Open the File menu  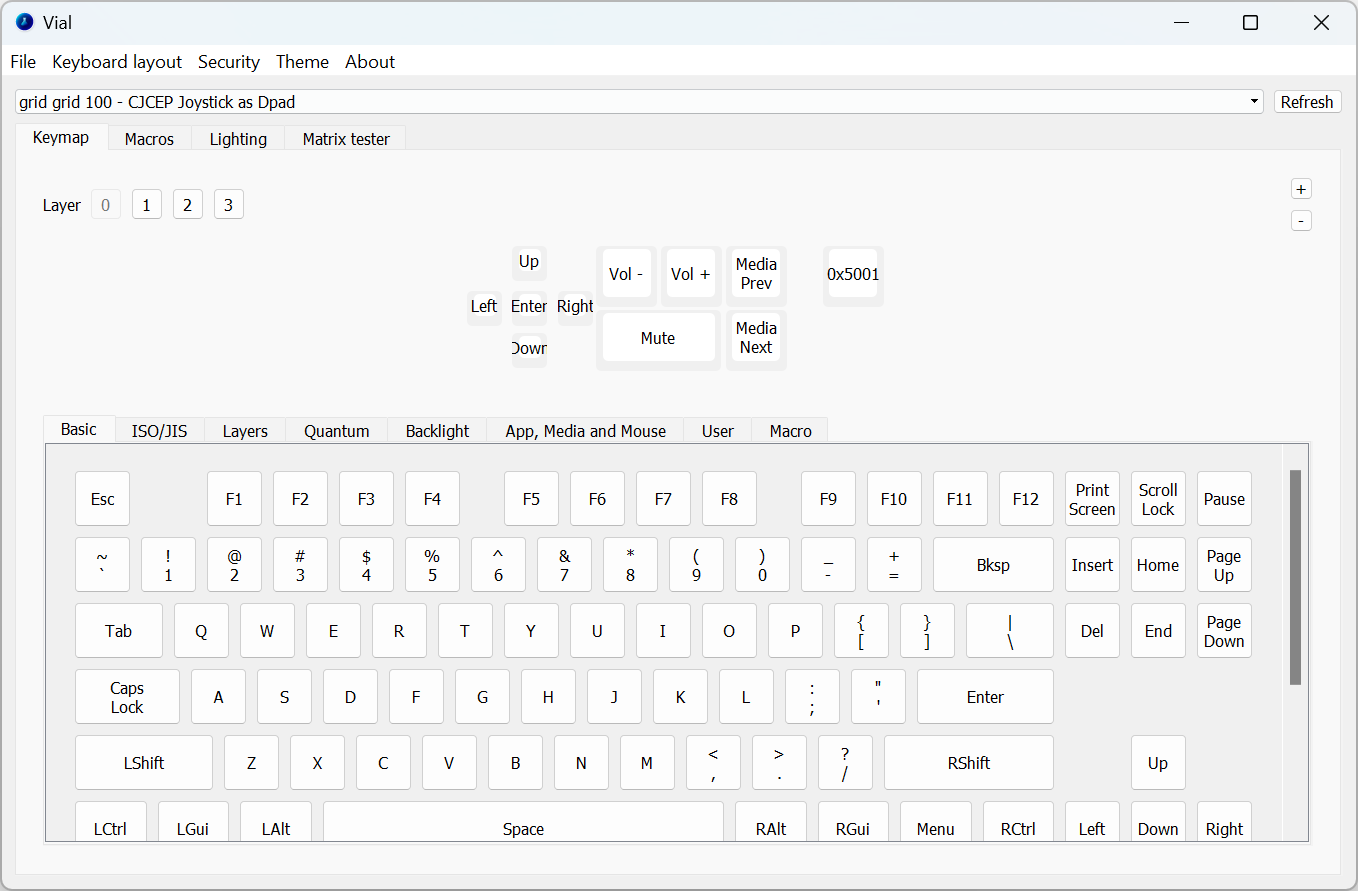(23, 62)
